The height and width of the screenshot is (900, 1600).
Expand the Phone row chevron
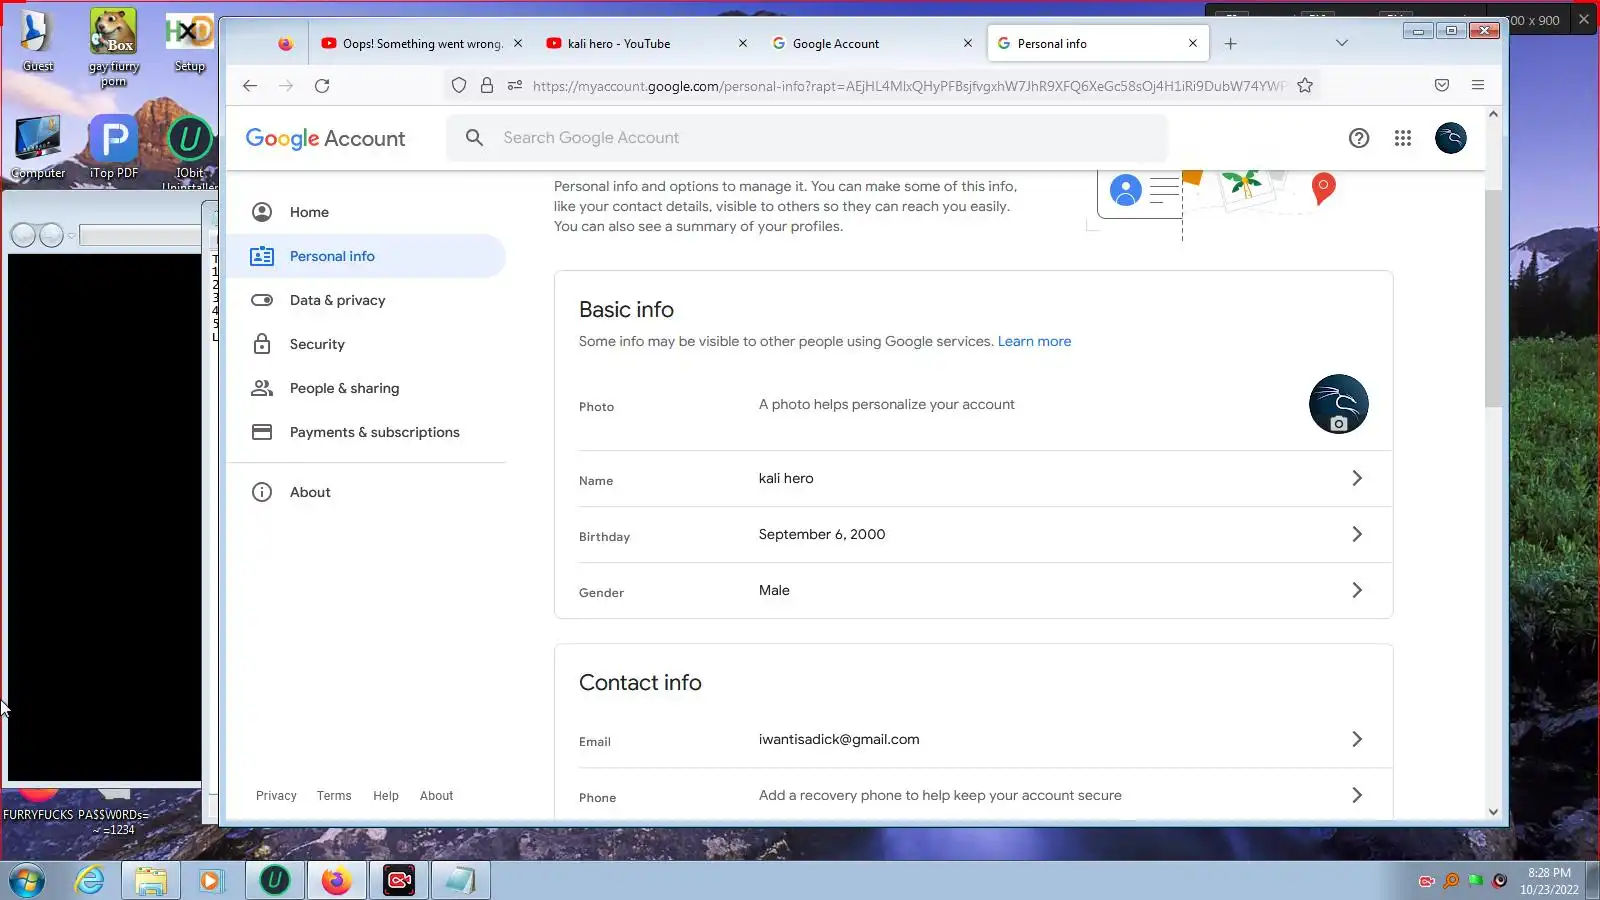(x=1357, y=795)
